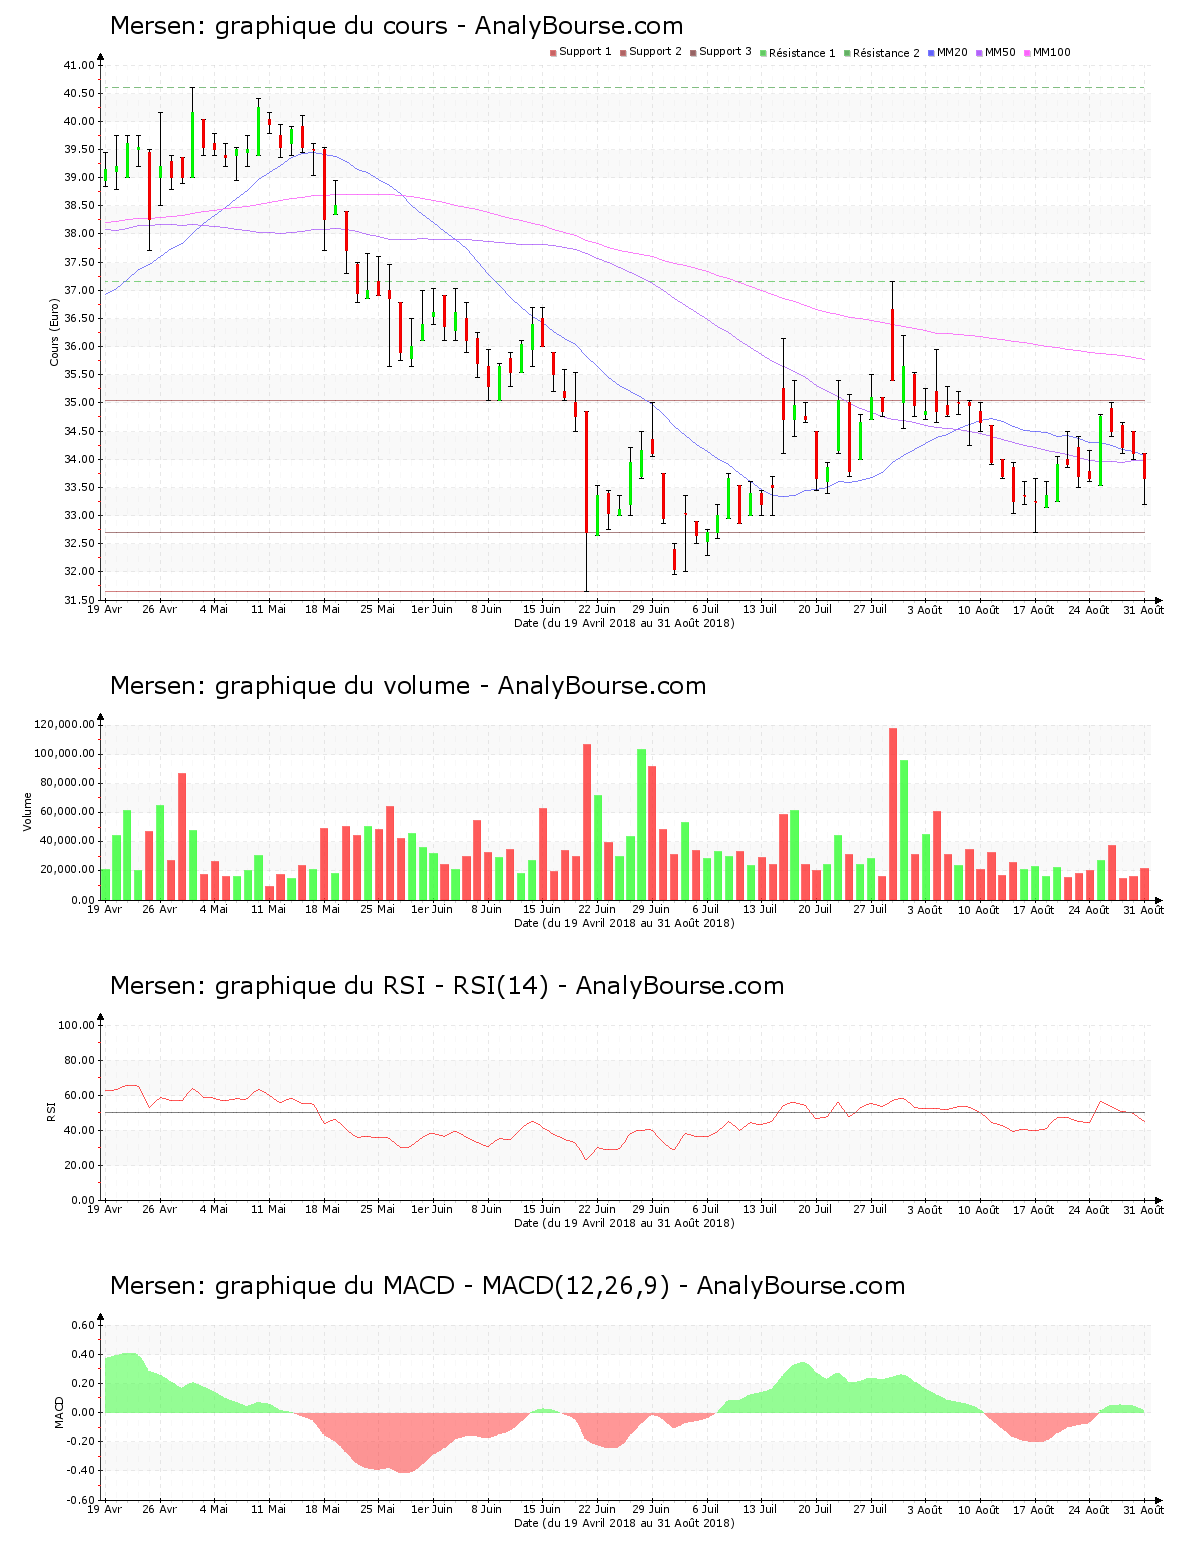Click the 60,000.00 volume axis value
This screenshot has width=1200, height=1550.
click(x=68, y=812)
